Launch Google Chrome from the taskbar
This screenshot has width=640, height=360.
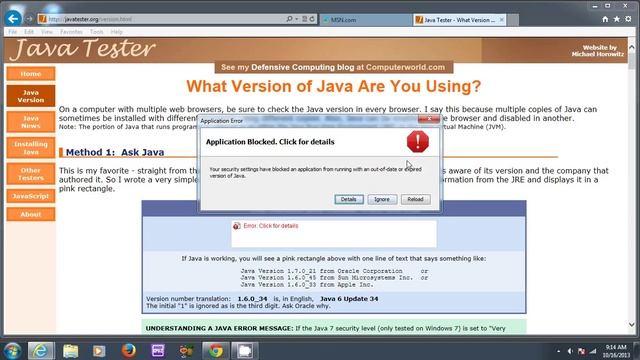point(216,351)
